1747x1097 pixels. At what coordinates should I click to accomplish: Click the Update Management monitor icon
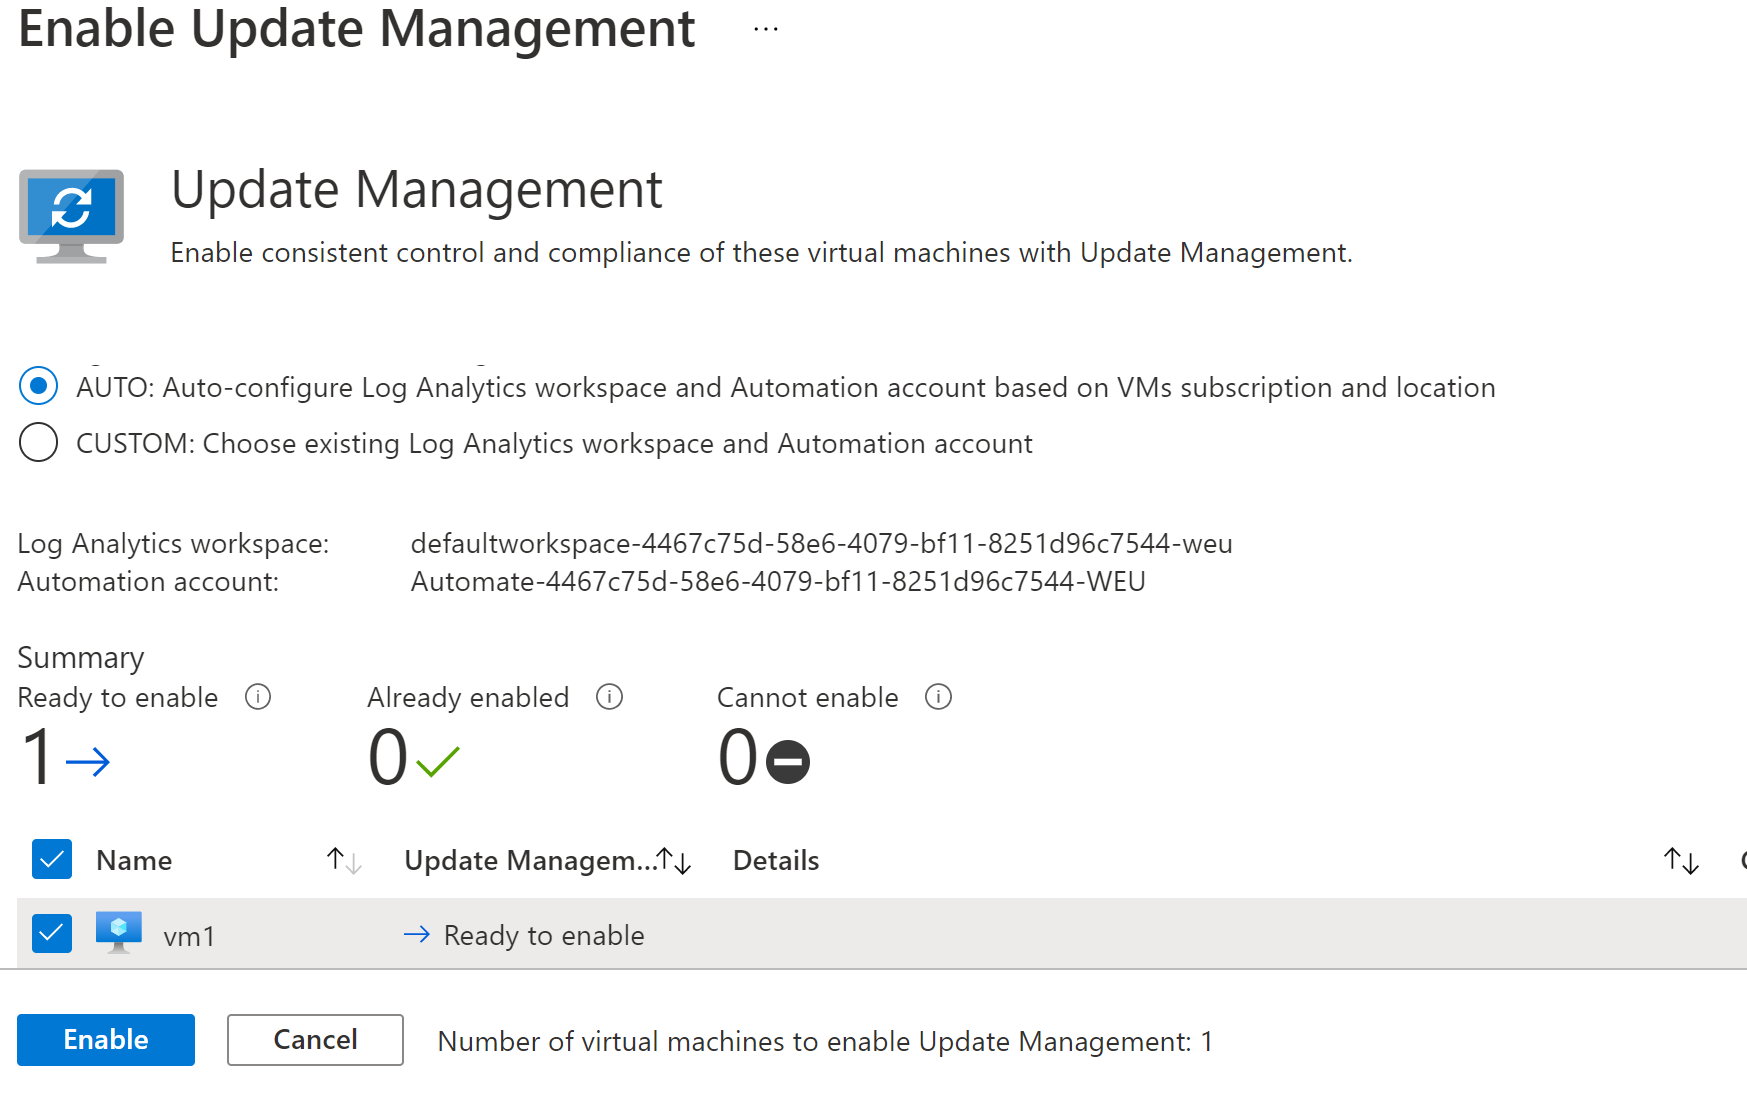pyautogui.click(x=71, y=215)
